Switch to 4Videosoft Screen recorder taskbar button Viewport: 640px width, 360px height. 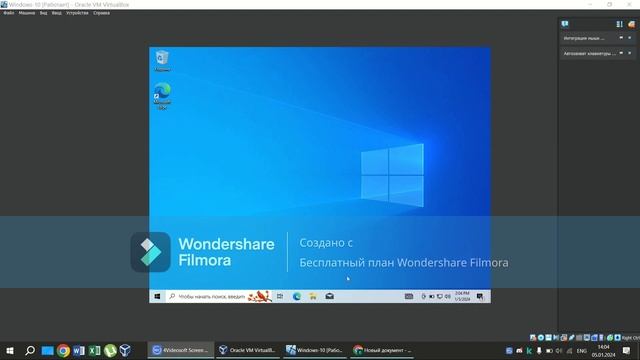click(180, 350)
